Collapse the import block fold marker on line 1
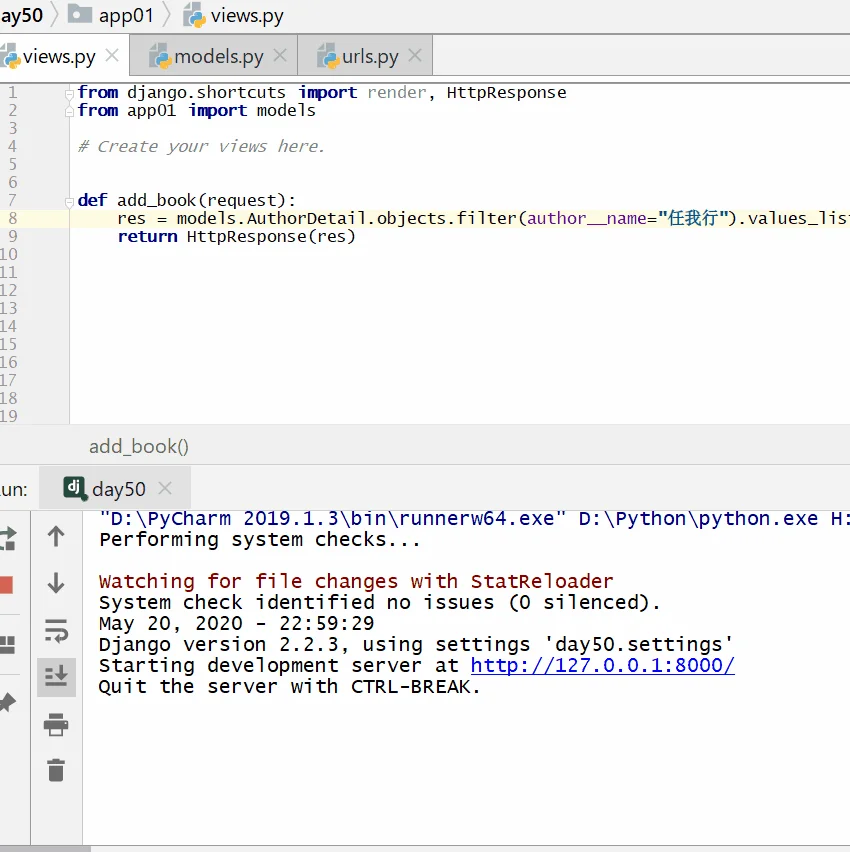Image resolution: width=850 pixels, height=852 pixels. click(69, 93)
